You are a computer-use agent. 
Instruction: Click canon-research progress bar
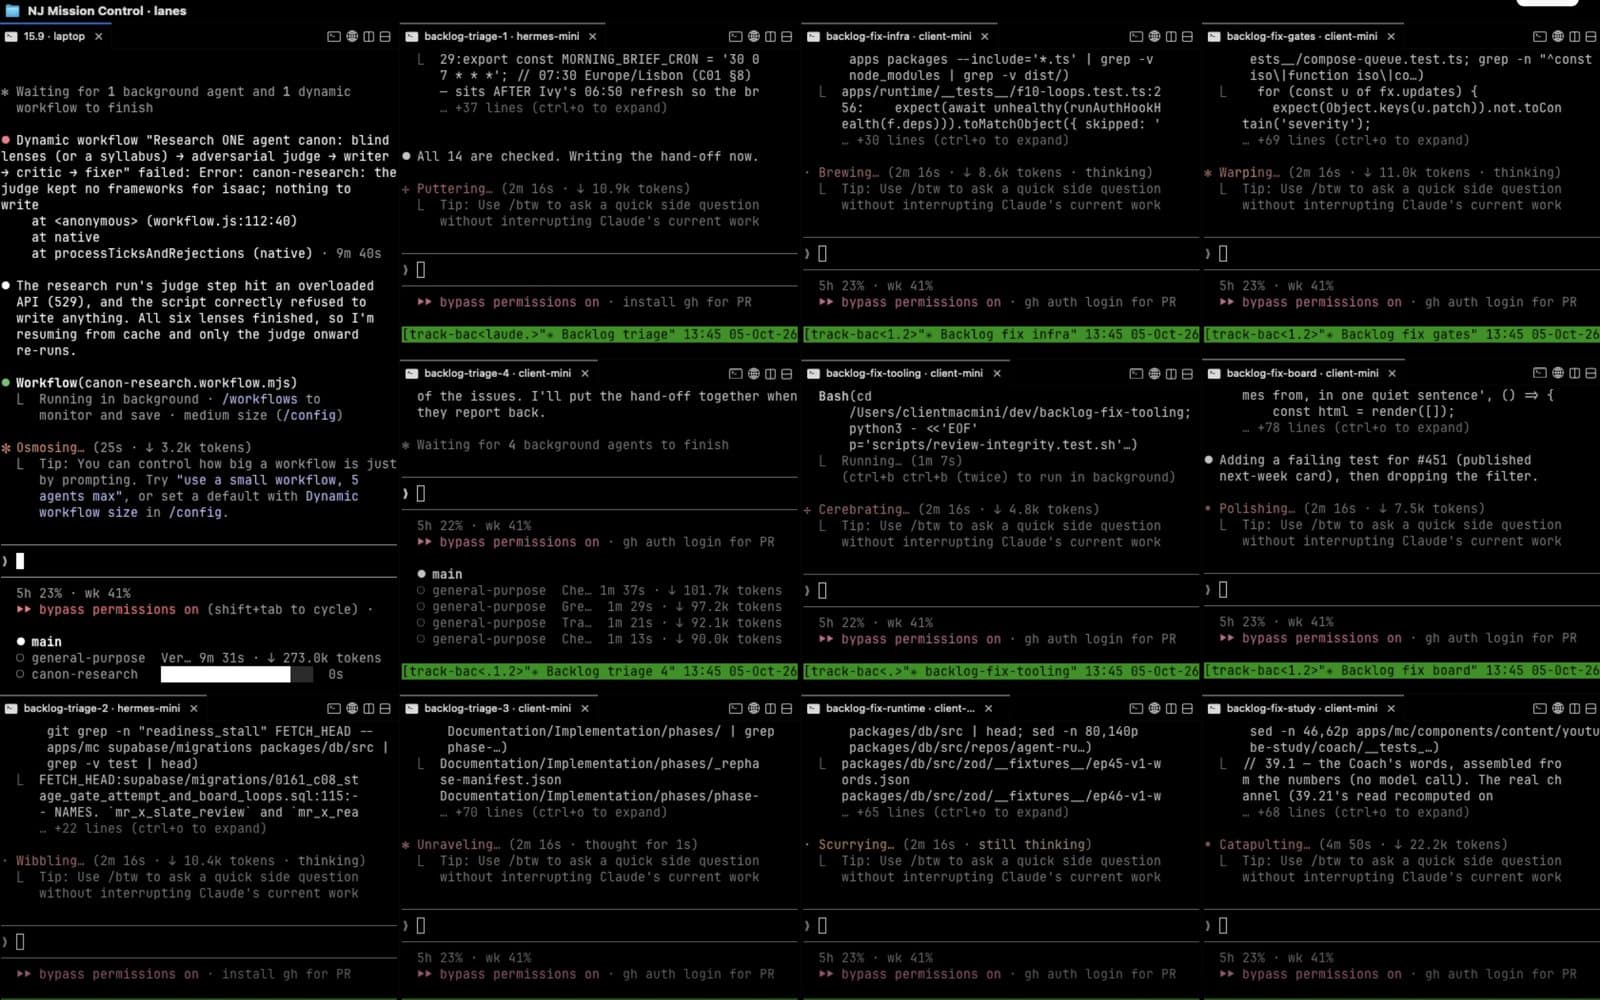[239, 674]
